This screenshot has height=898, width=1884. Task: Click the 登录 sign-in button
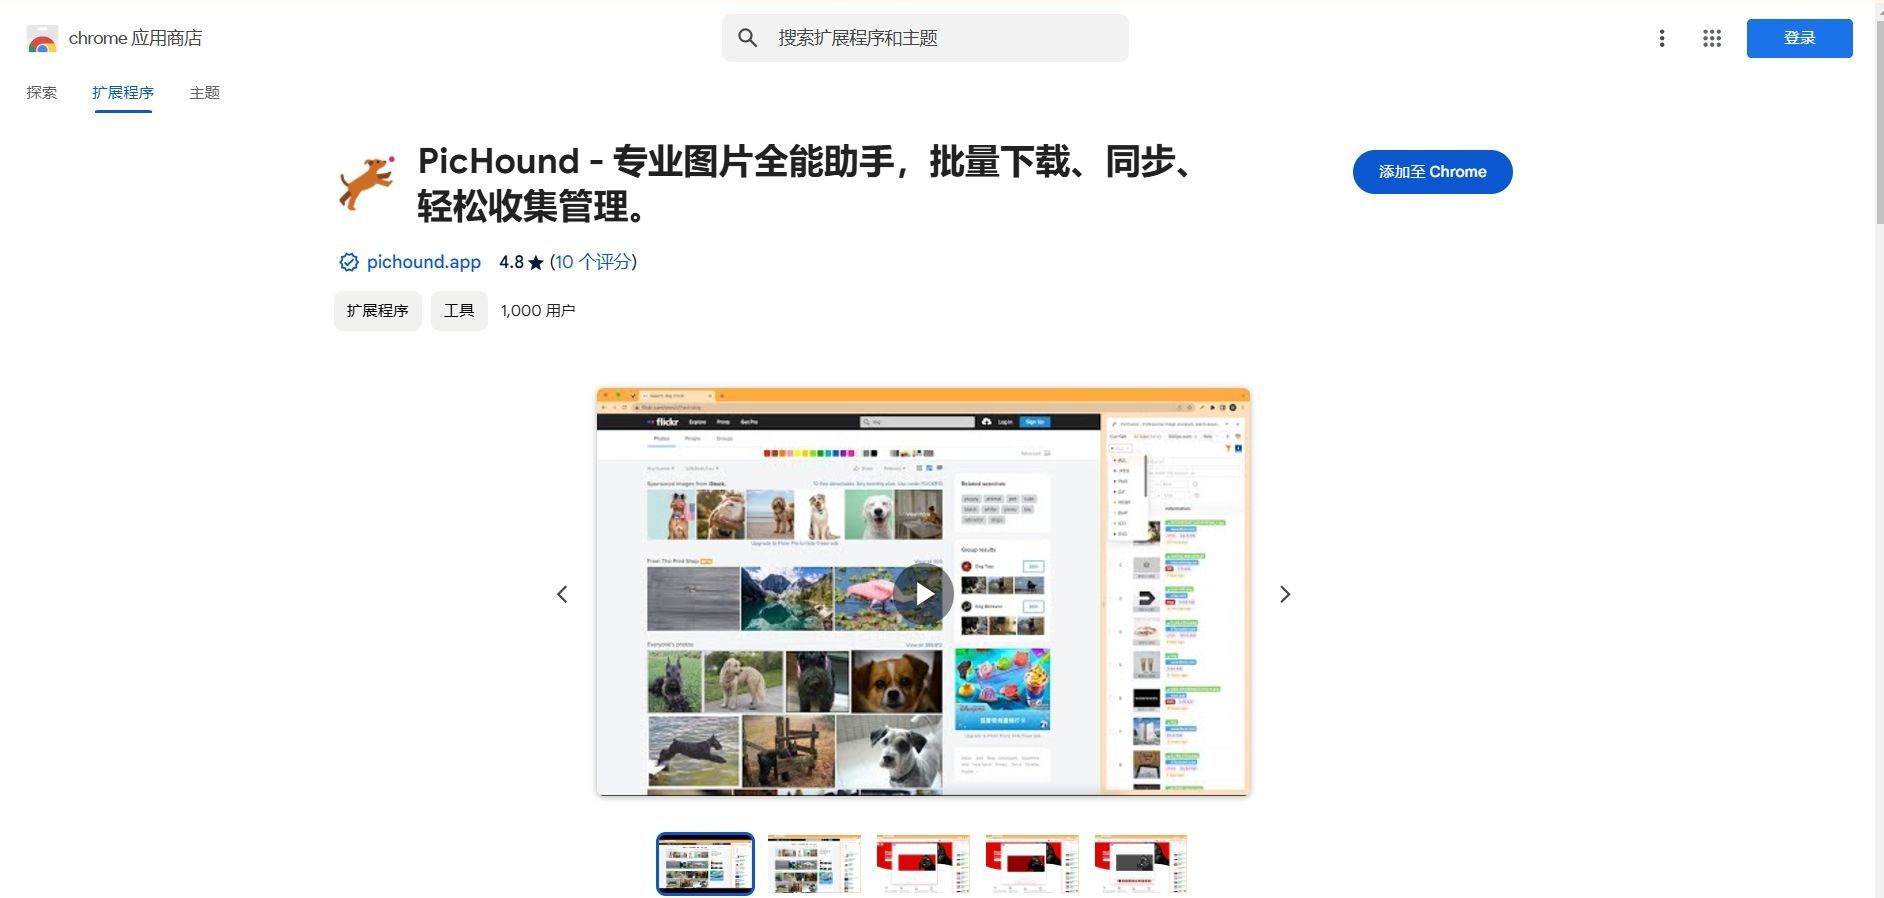[1799, 38]
